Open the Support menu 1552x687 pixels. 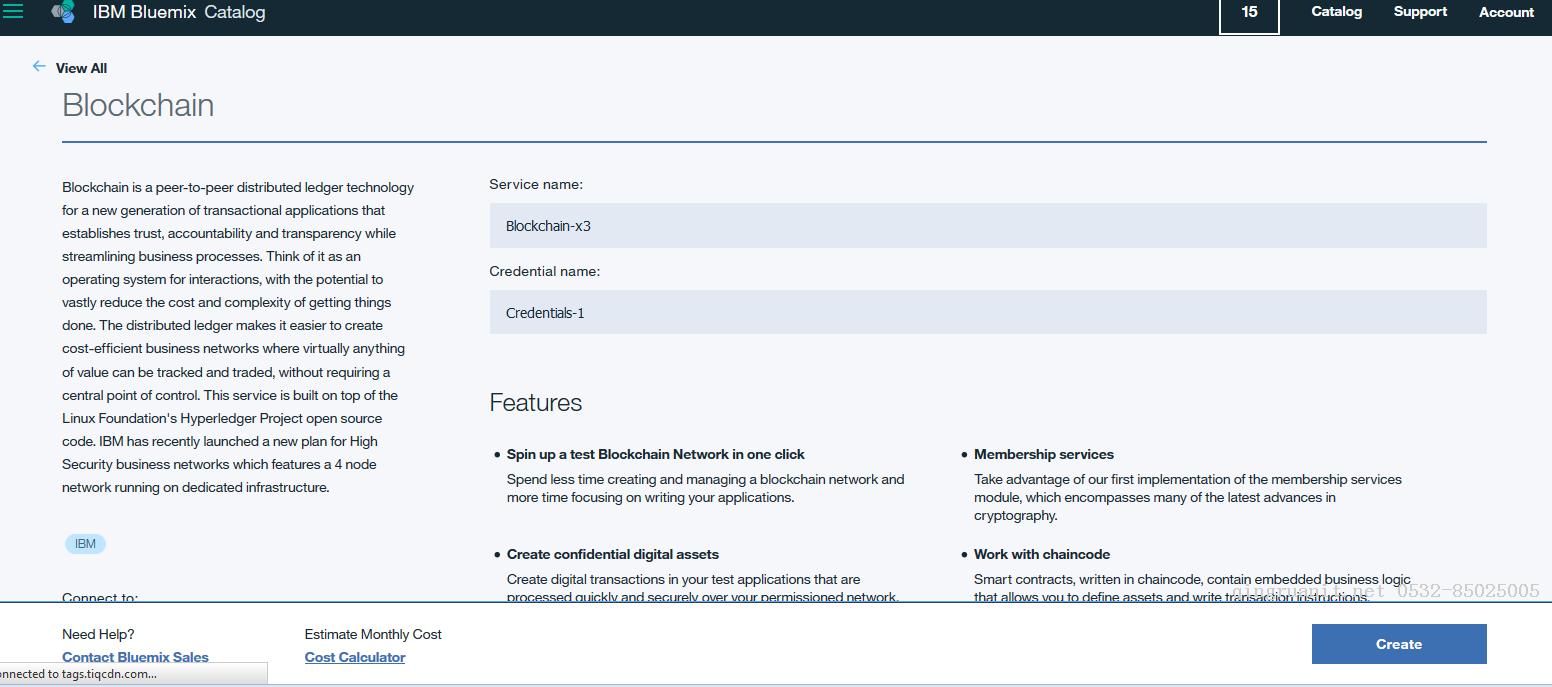pos(1420,12)
